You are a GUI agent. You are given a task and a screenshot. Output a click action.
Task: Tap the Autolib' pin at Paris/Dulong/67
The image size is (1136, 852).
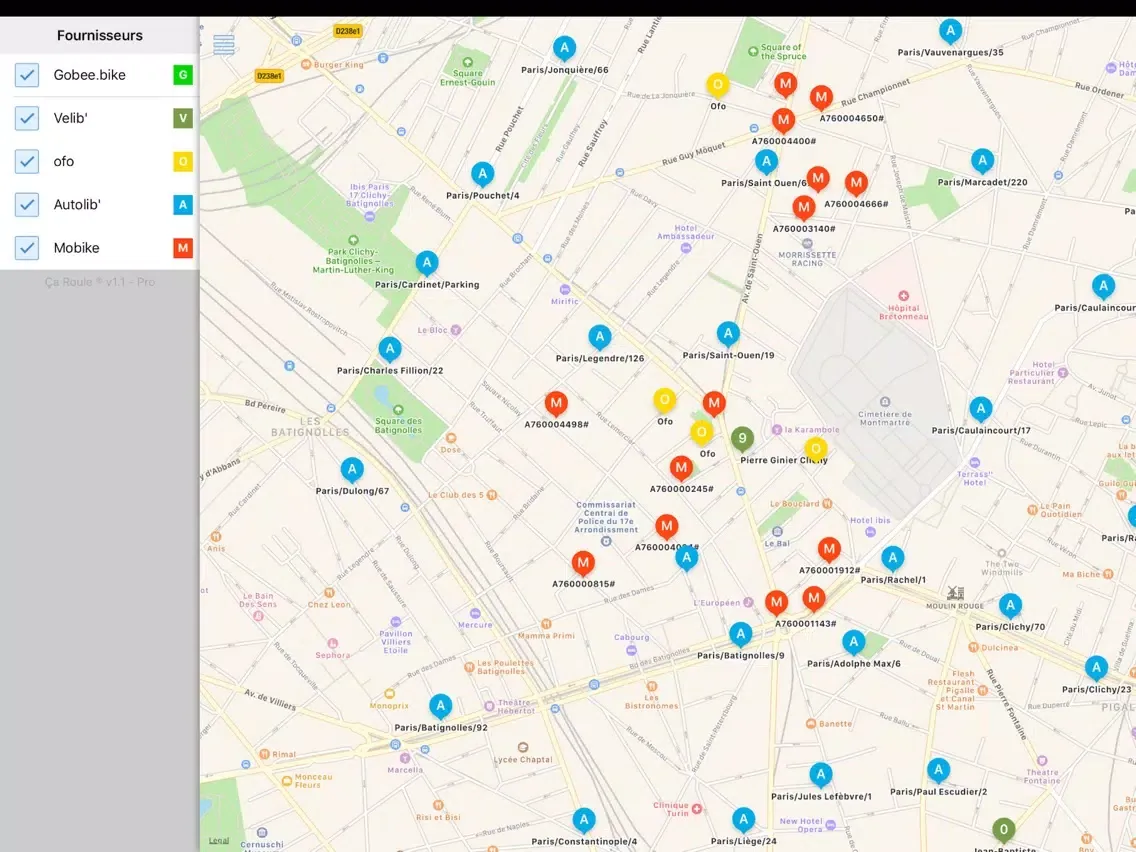(x=352, y=470)
